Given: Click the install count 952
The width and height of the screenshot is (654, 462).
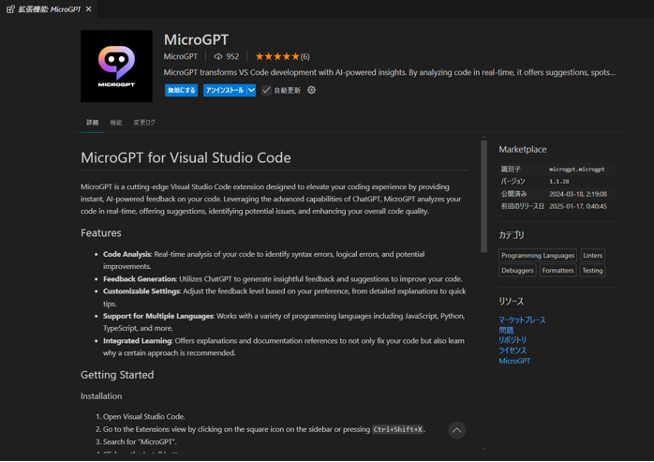Looking at the screenshot, I should (232, 56).
